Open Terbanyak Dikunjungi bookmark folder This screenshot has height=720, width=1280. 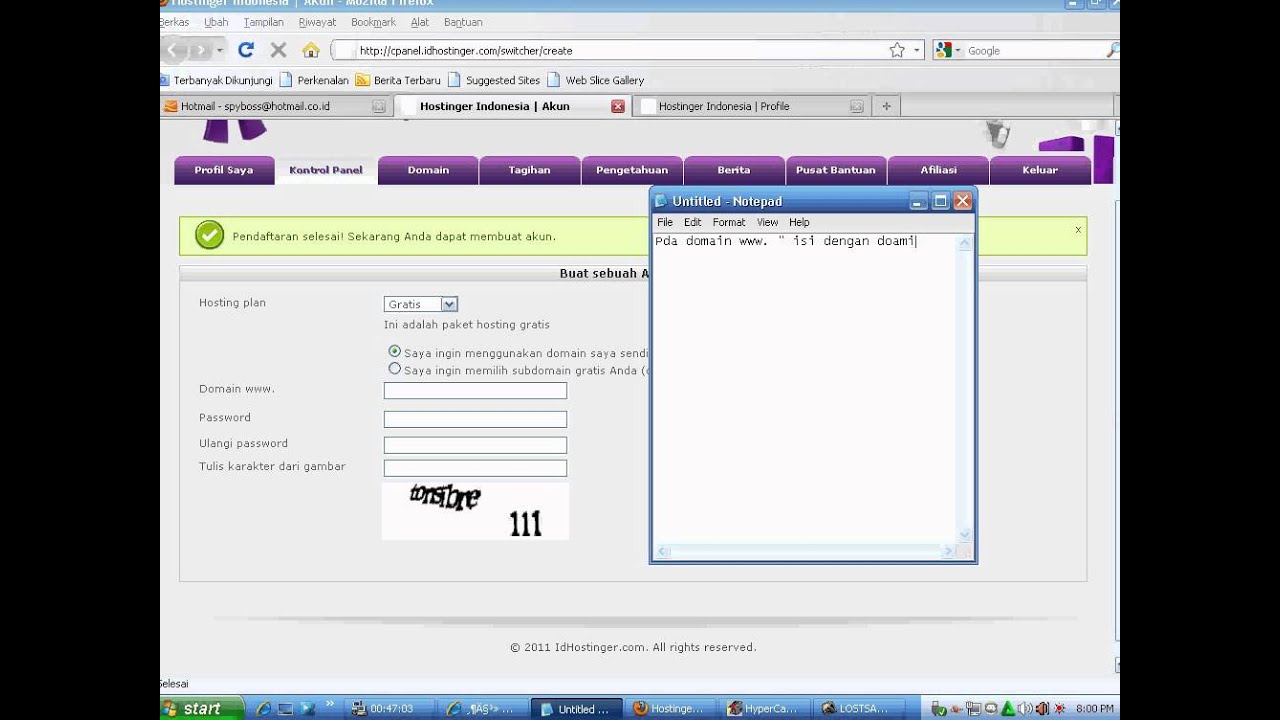(216, 80)
